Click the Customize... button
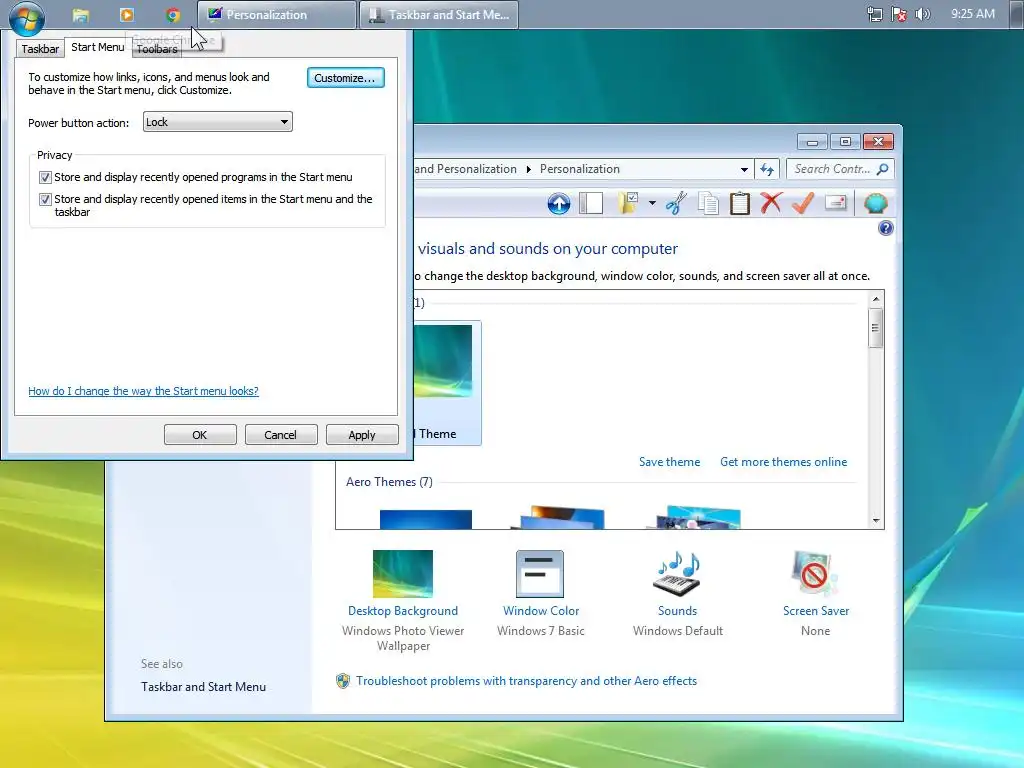Viewport: 1024px width, 768px height. pos(345,78)
